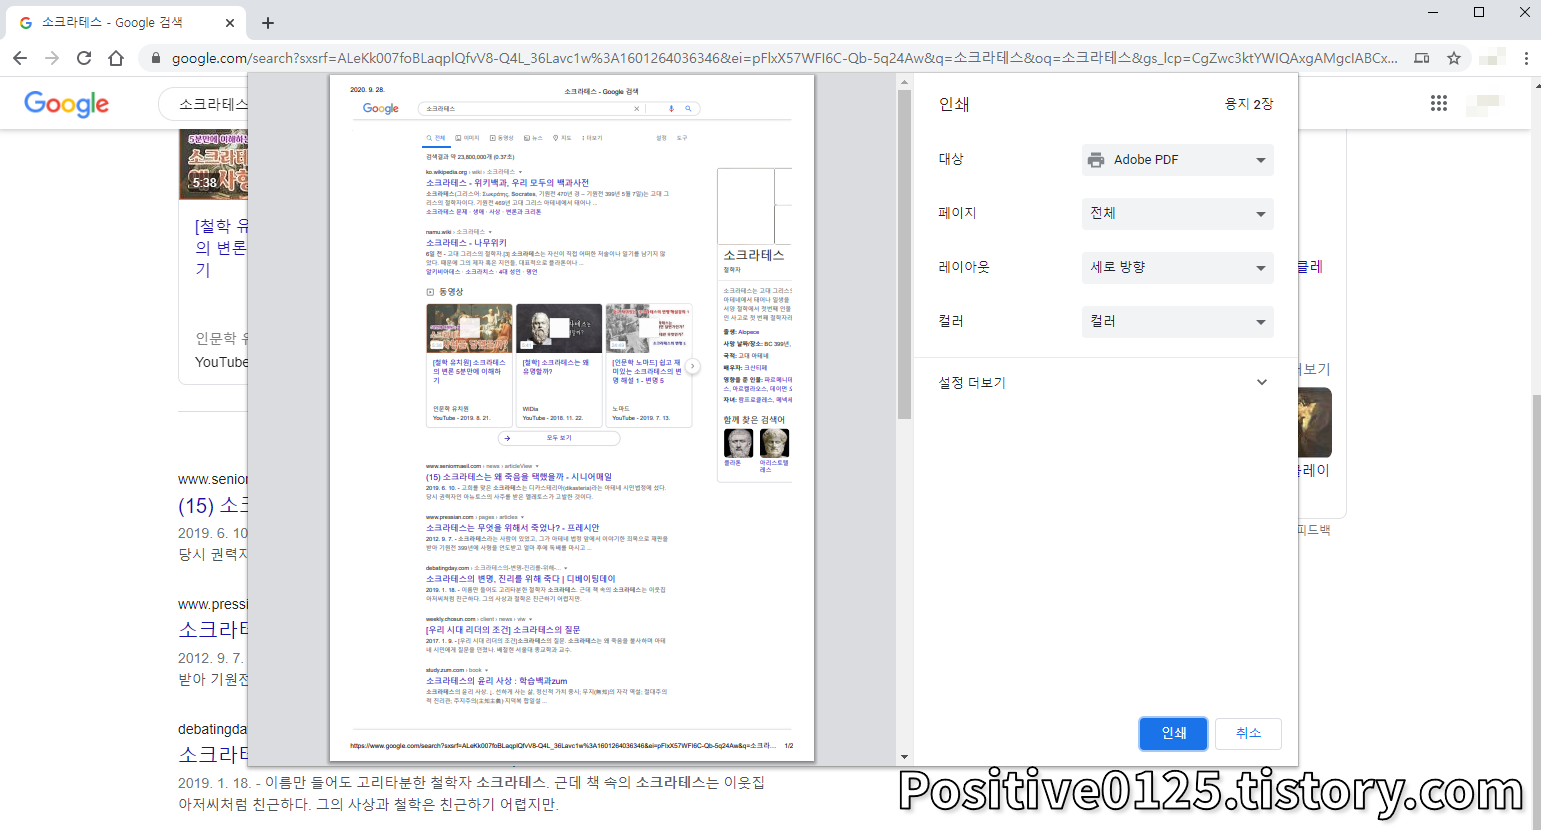Open a new tab with plus icon
The width and height of the screenshot is (1541, 830).
[268, 22]
